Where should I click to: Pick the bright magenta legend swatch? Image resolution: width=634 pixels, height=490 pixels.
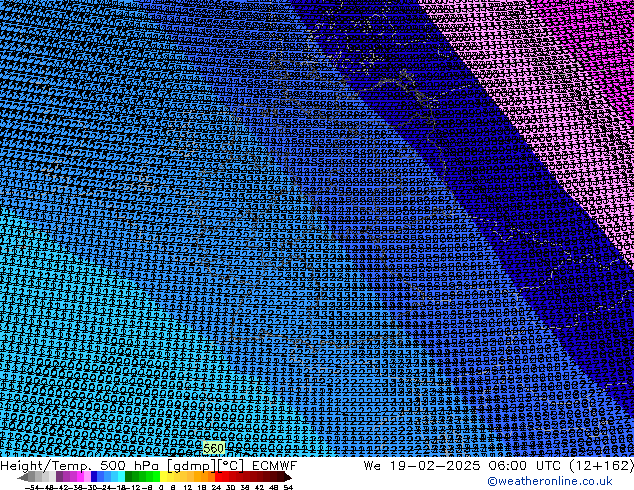point(80,477)
